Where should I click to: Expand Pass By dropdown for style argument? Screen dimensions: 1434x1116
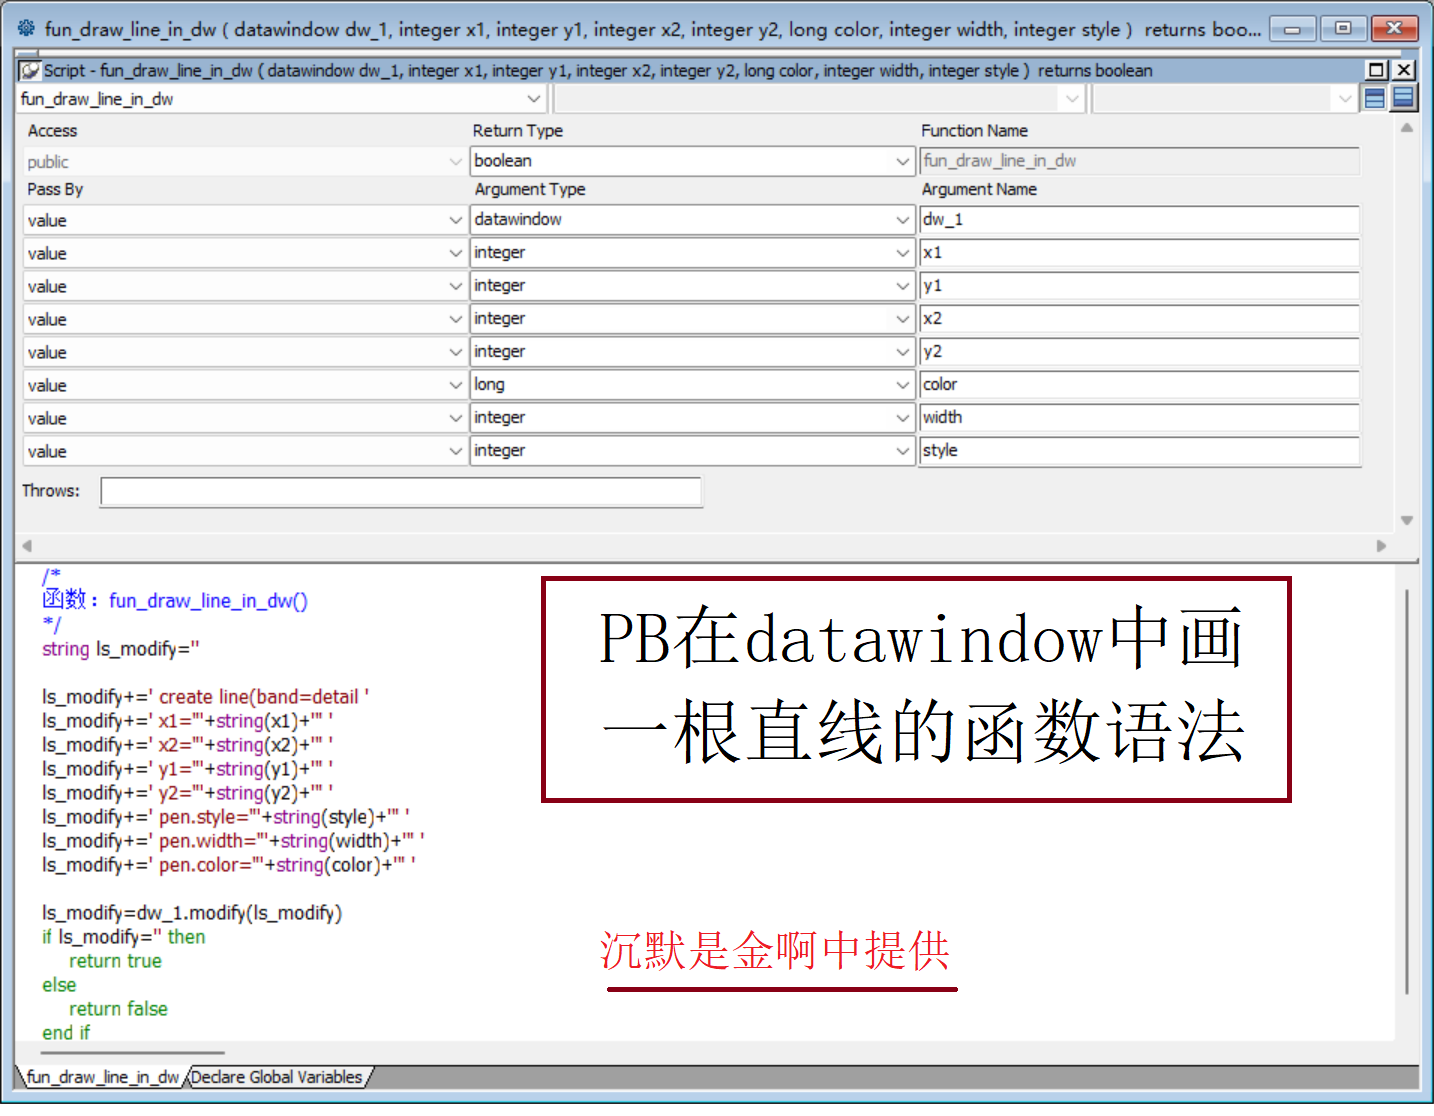click(455, 452)
